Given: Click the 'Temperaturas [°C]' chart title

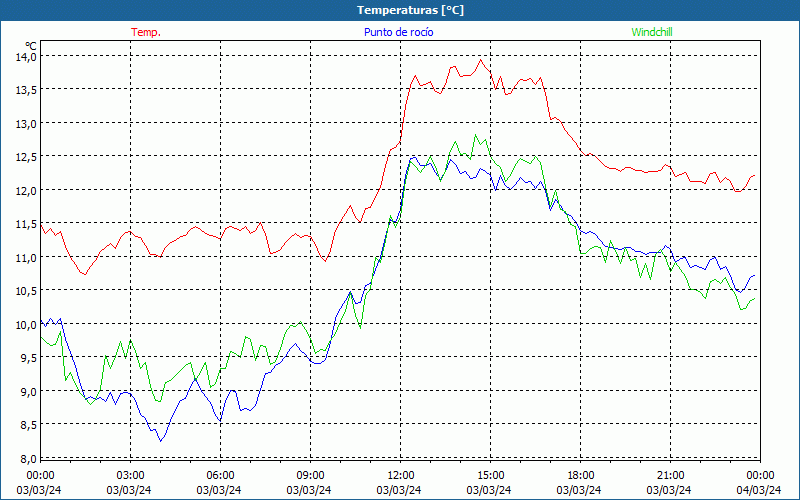Looking at the screenshot, I should pyautogui.click(x=410, y=10).
